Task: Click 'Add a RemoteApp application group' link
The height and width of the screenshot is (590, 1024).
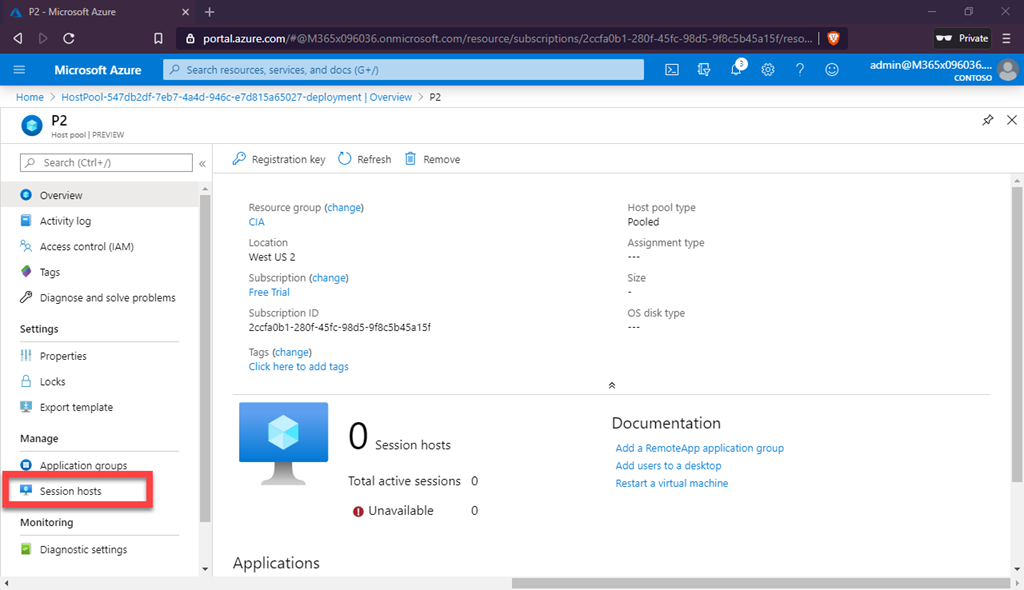Action: (699, 448)
